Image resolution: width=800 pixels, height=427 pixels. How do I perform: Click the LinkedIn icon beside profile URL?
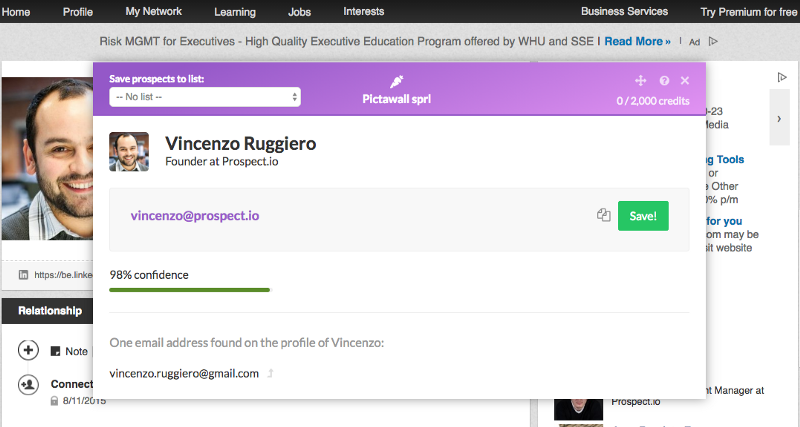[x=23, y=275]
